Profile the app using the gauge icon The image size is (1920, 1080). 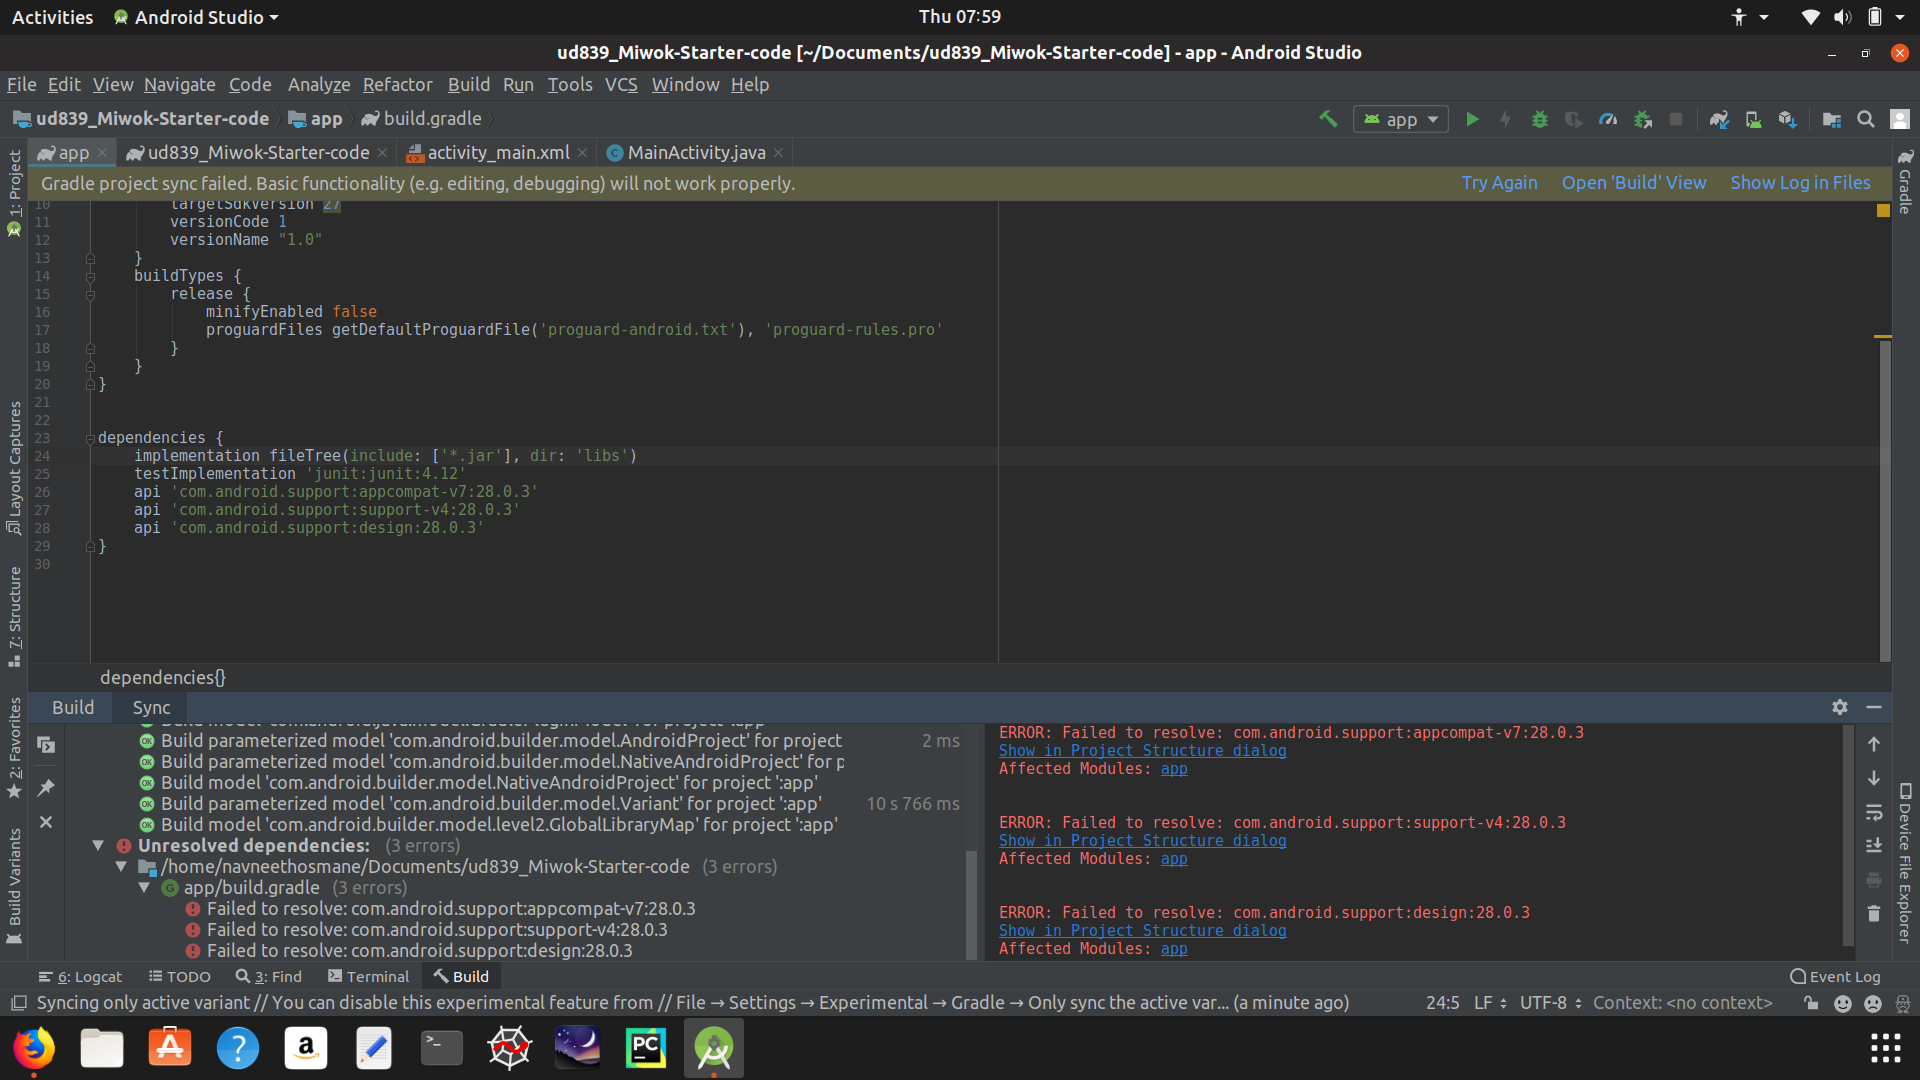coord(1608,119)
